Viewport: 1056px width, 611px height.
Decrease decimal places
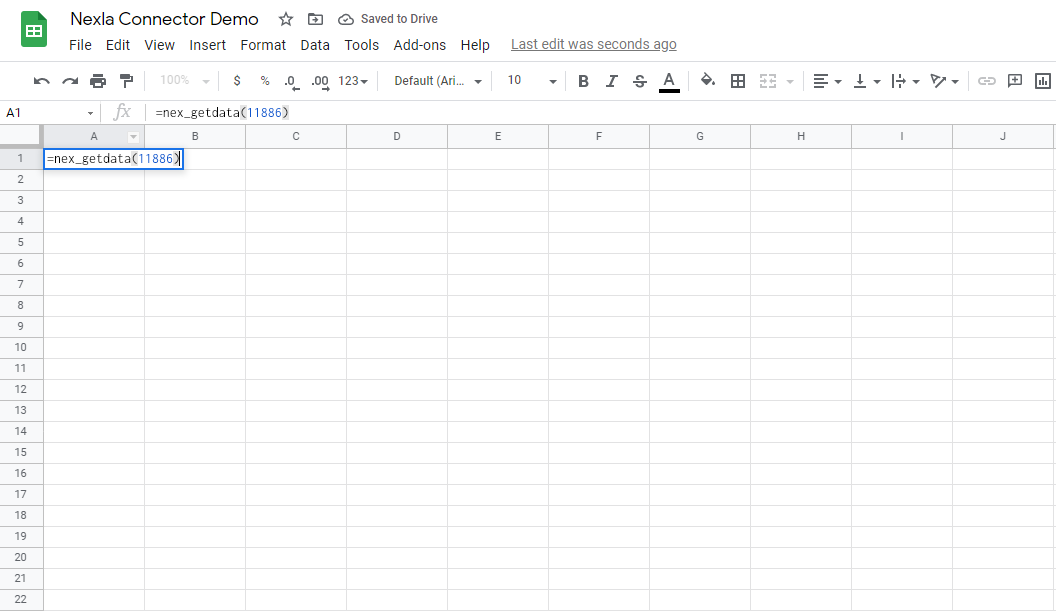[291, 82]
